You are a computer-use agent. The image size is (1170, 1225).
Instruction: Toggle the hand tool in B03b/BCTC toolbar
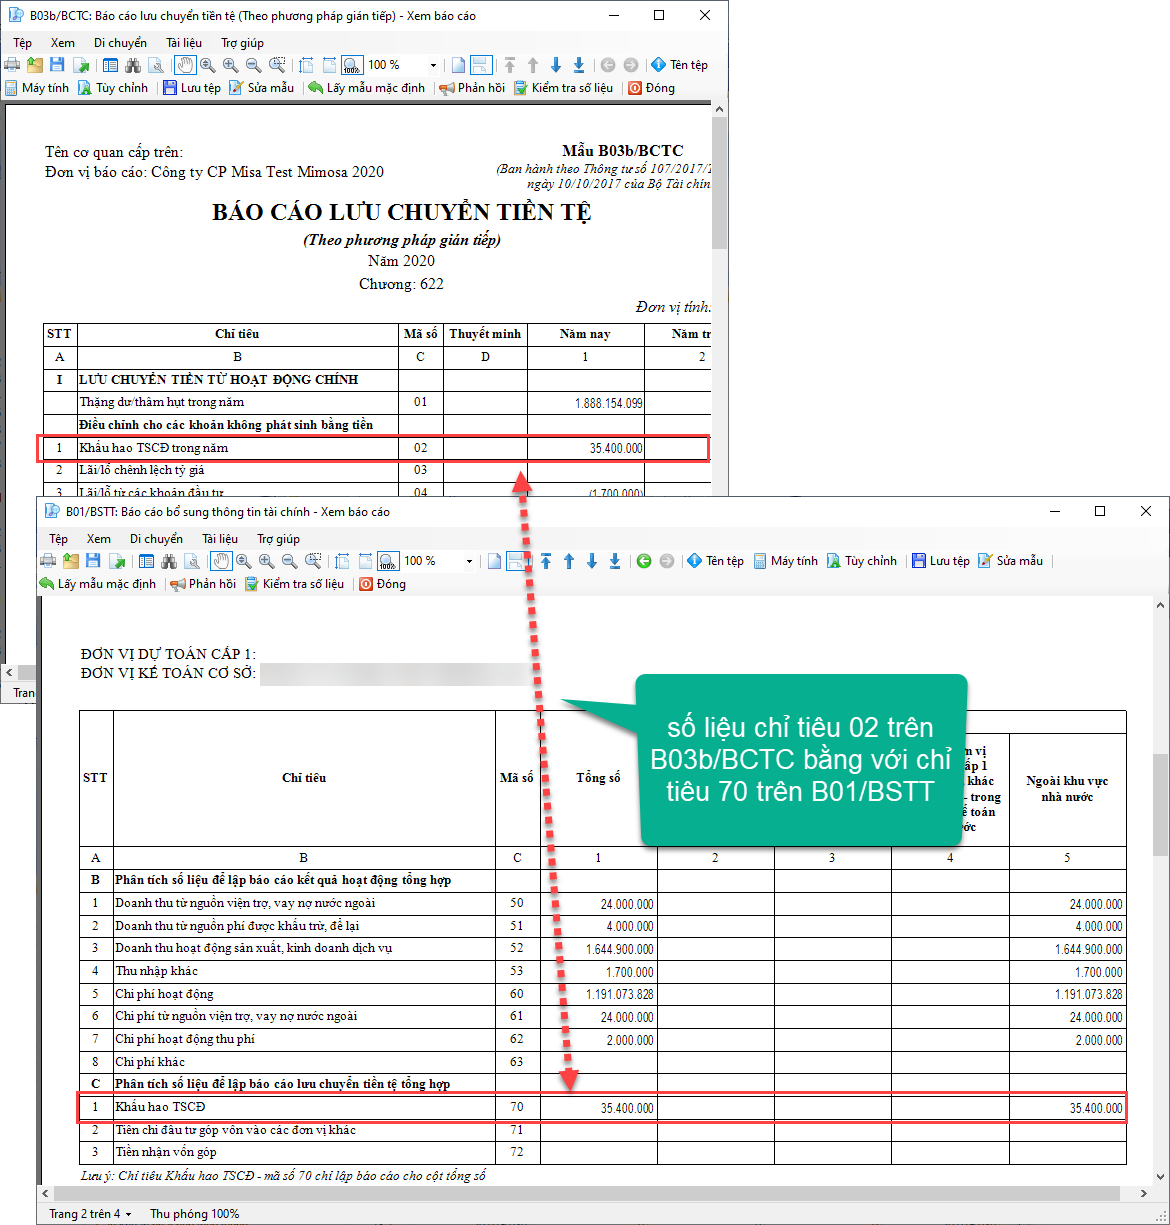click(x=185, y=65)
